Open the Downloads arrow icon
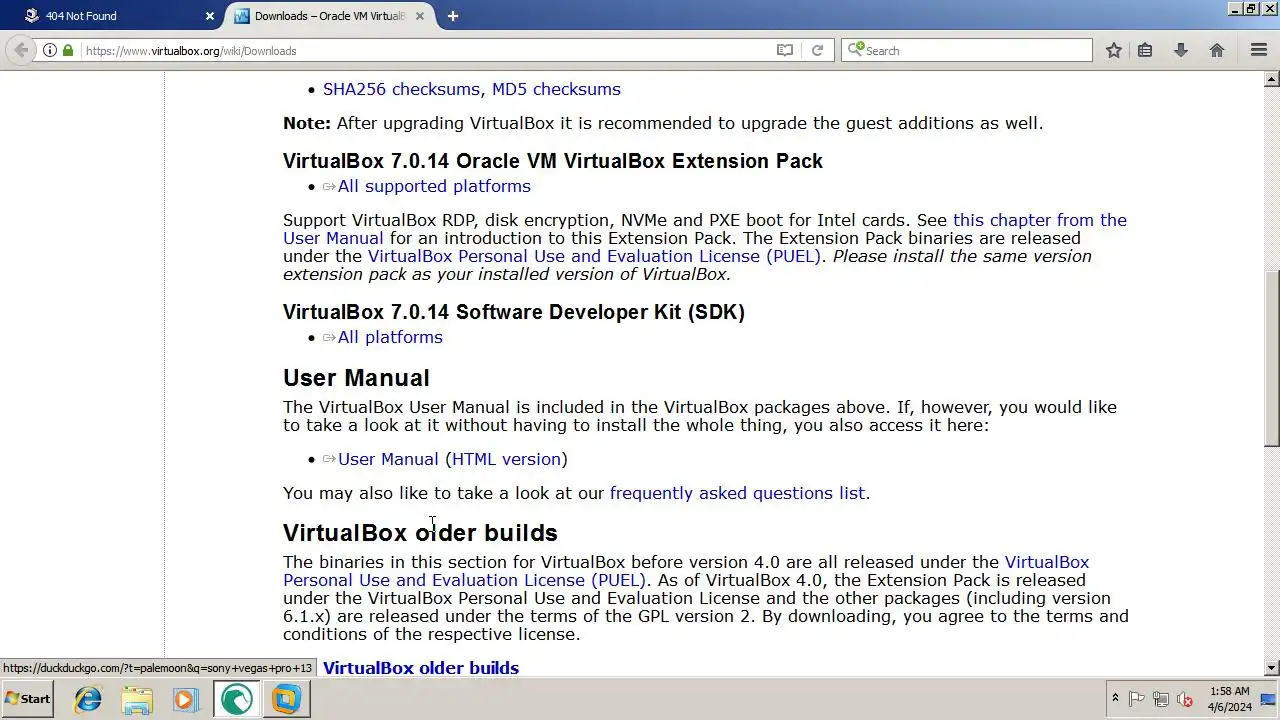The width and height of the screenshot is (1280, 720). coord(1181,50)
